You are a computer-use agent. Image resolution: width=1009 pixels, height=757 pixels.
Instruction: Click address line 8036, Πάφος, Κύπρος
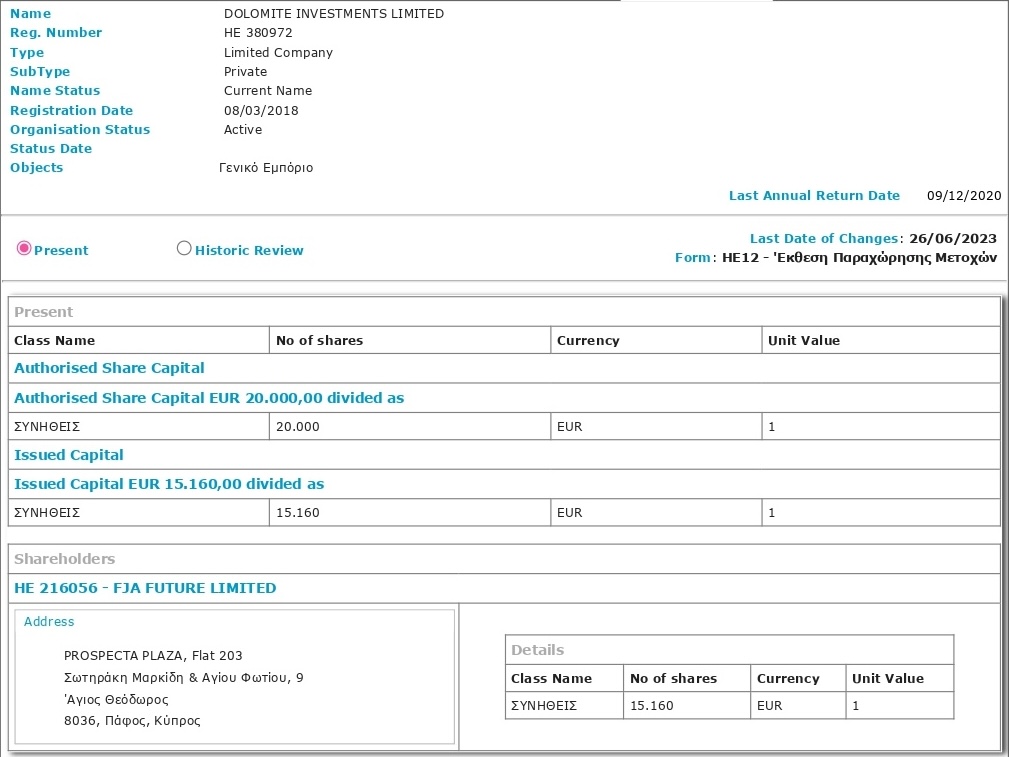[x=132, y=721]
